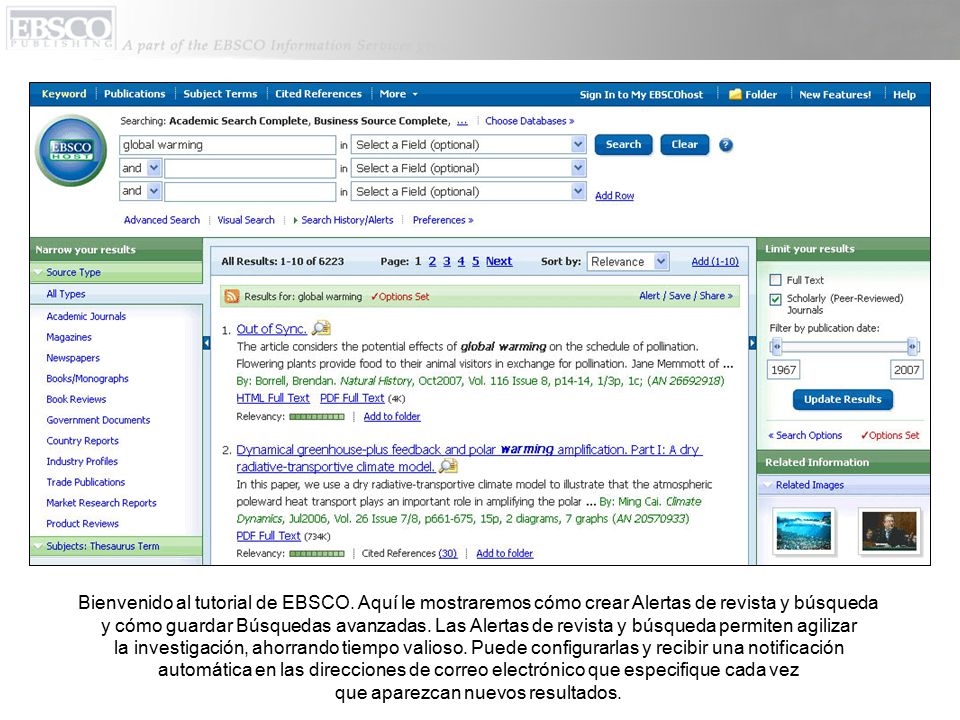Open the Sort by Relevance dropdown
Viewport: 960px width, 720px height.
pyautogui.click(x=628, y=261)
